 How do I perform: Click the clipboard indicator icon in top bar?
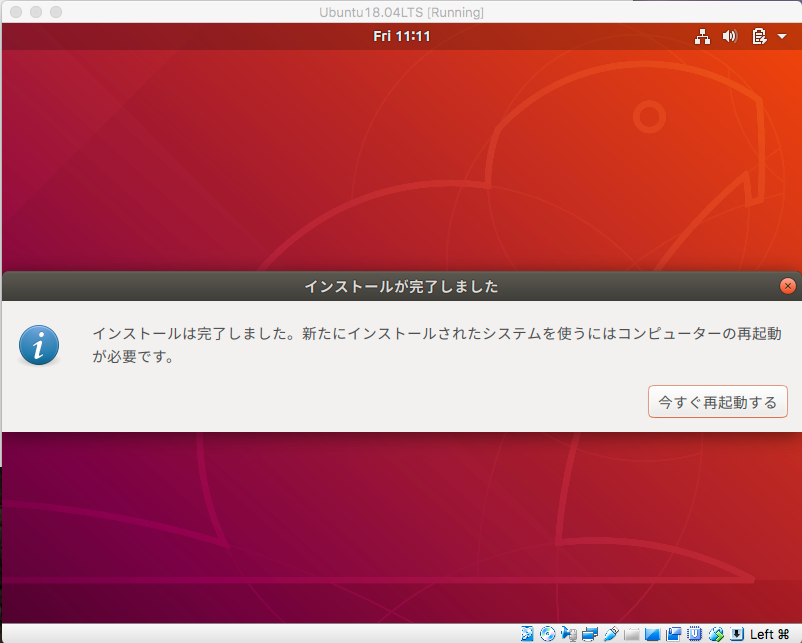[x=759, y=36]
